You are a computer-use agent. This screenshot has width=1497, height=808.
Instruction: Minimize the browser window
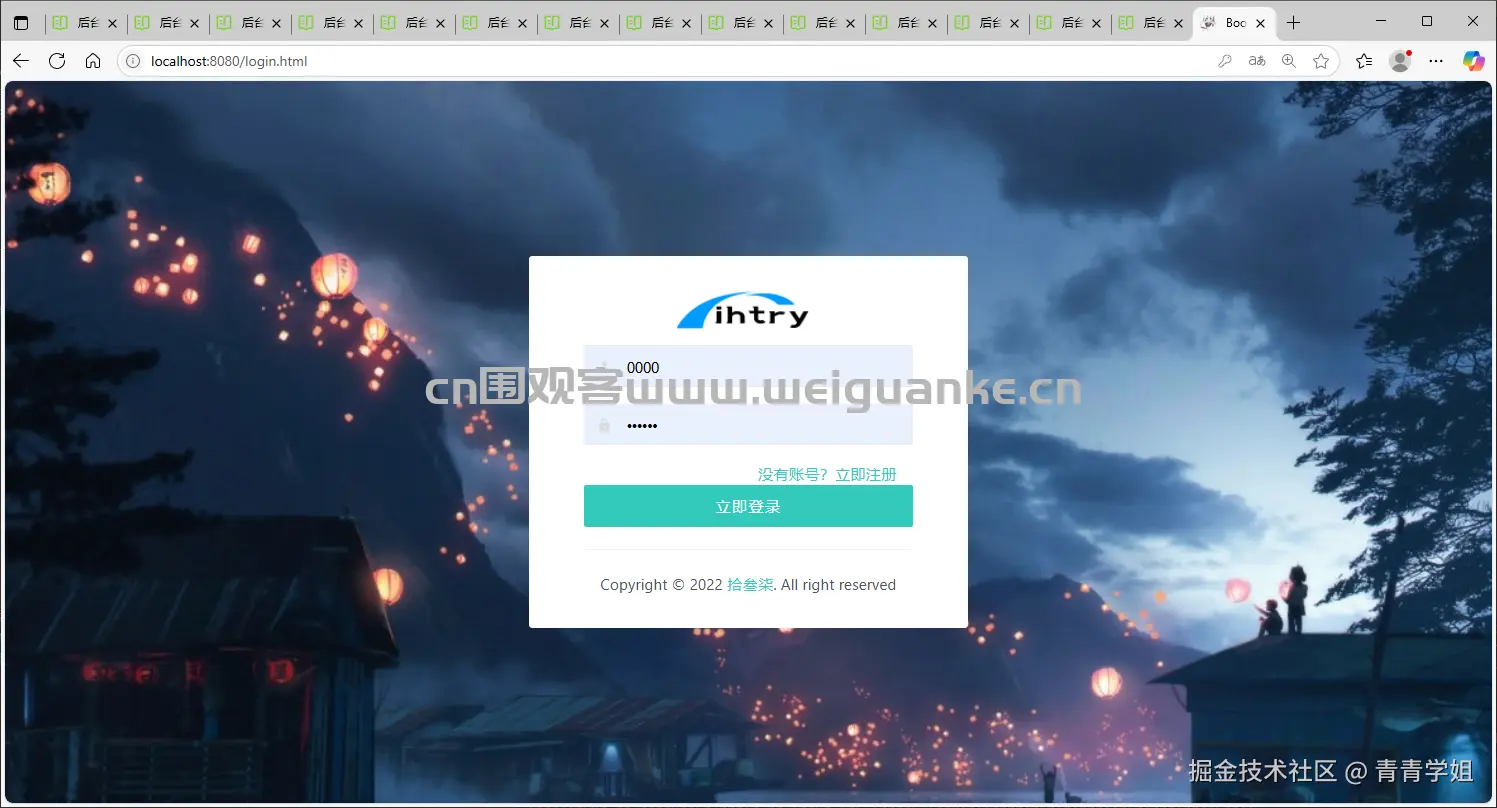coord(1381,22)
